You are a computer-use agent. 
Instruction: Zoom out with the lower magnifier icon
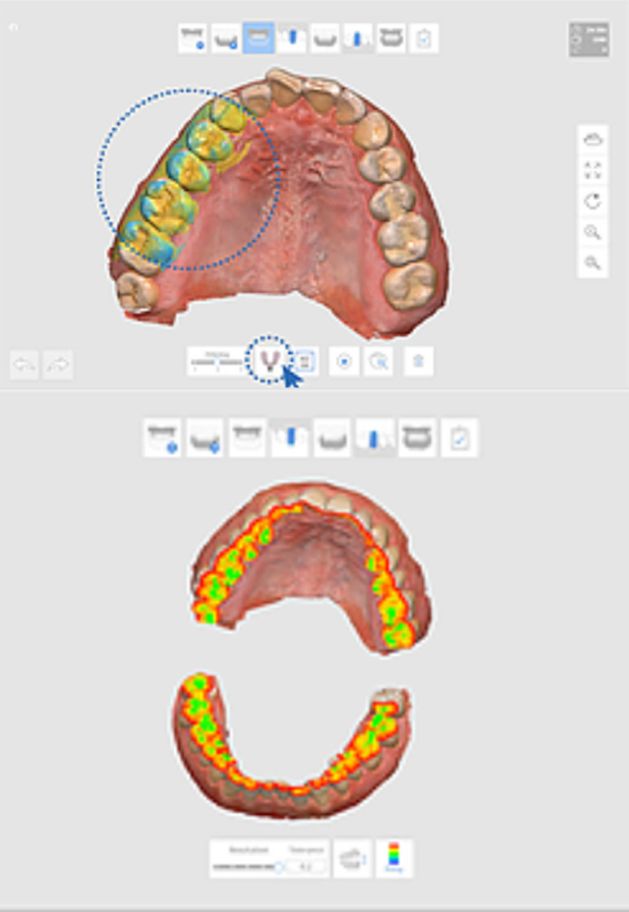(592, 263)
